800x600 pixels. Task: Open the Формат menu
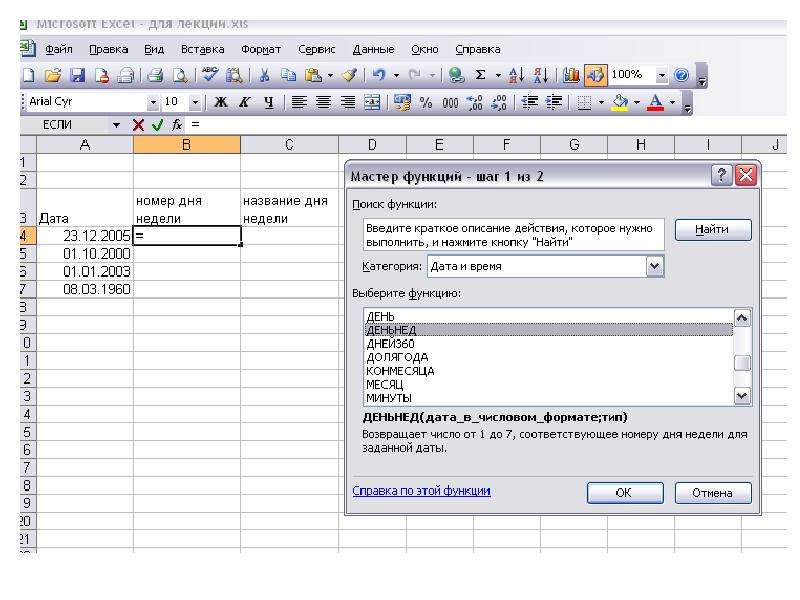(261, 49)
